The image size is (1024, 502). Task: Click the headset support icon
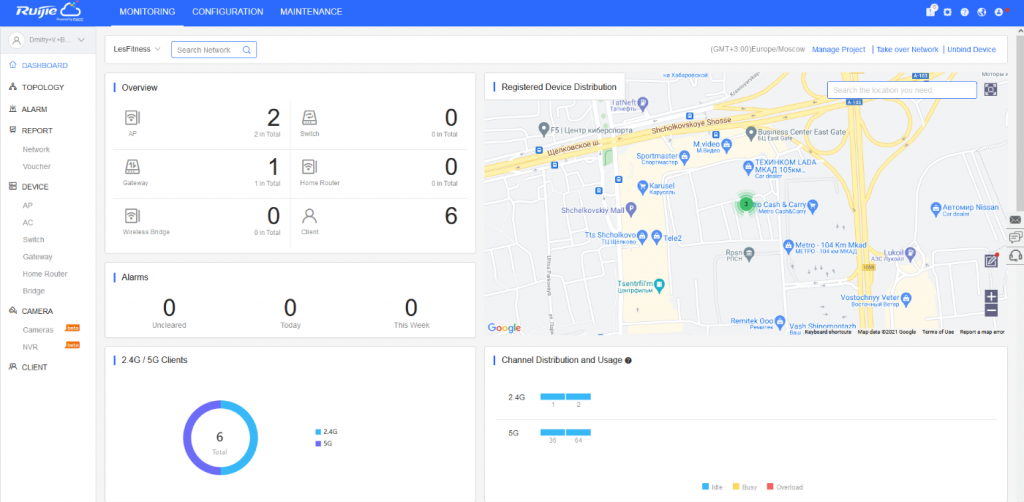click(x=1015, y=255)
